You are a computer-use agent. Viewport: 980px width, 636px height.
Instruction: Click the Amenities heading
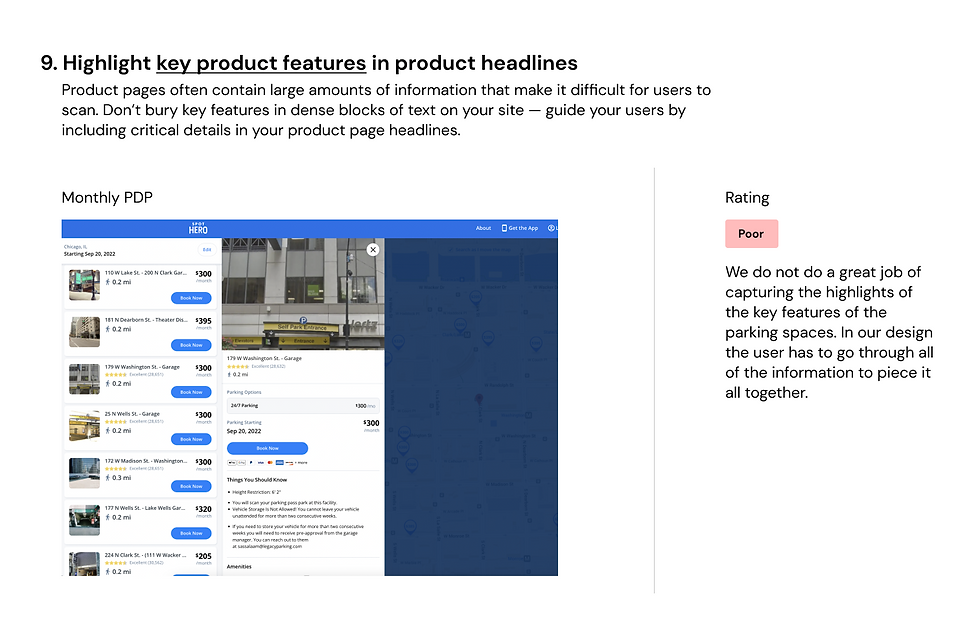click(x=239, y=567)
